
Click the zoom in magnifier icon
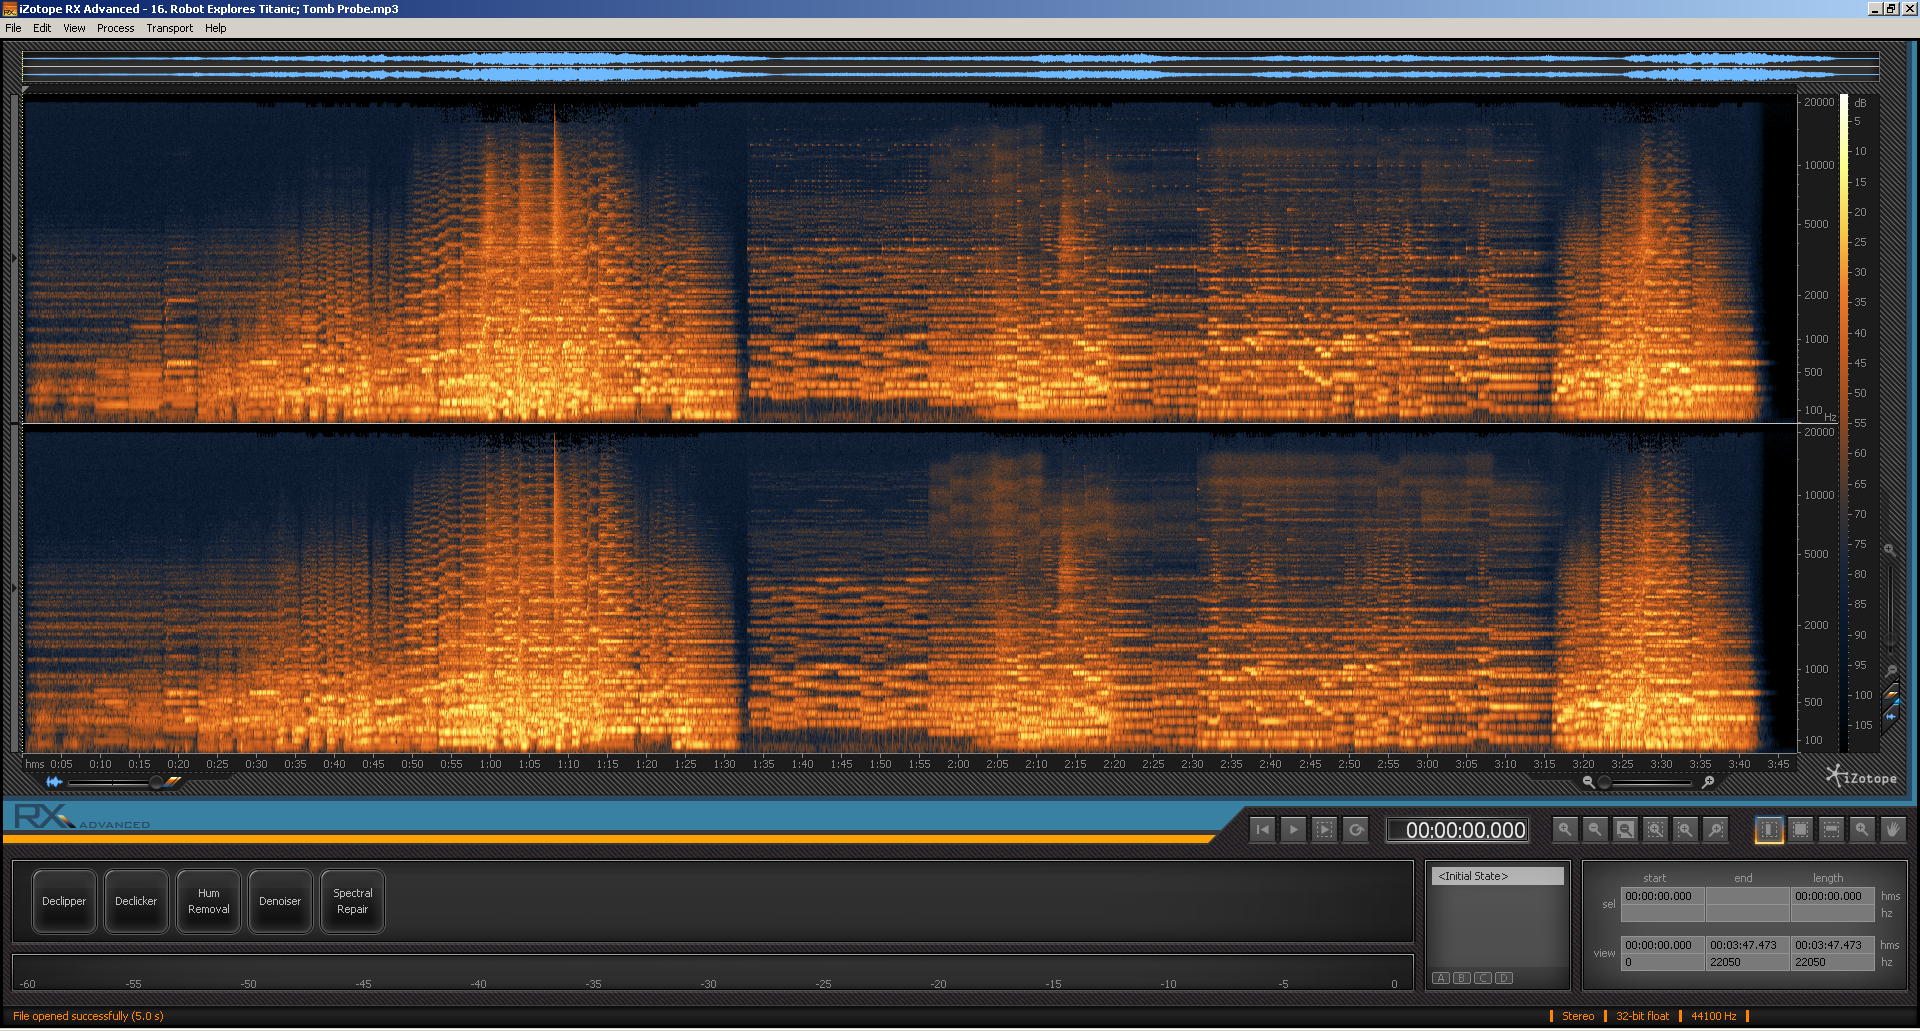click(1565, 829)
